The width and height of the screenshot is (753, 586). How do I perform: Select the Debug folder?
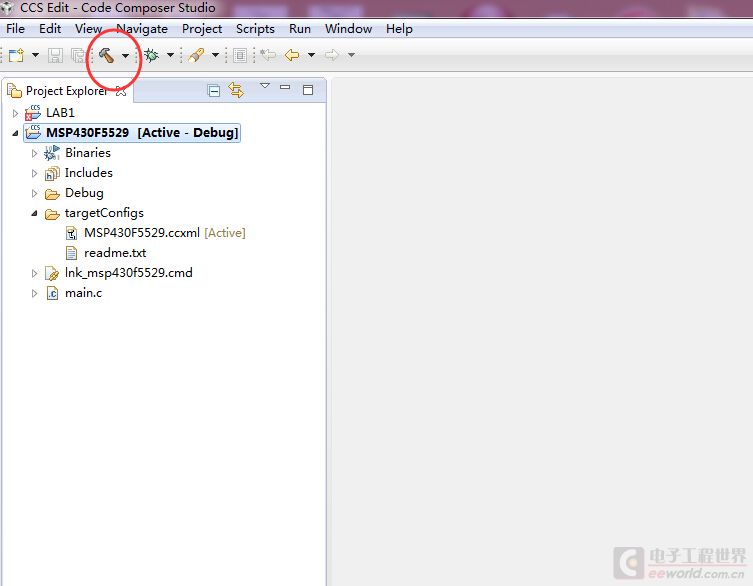84,193
